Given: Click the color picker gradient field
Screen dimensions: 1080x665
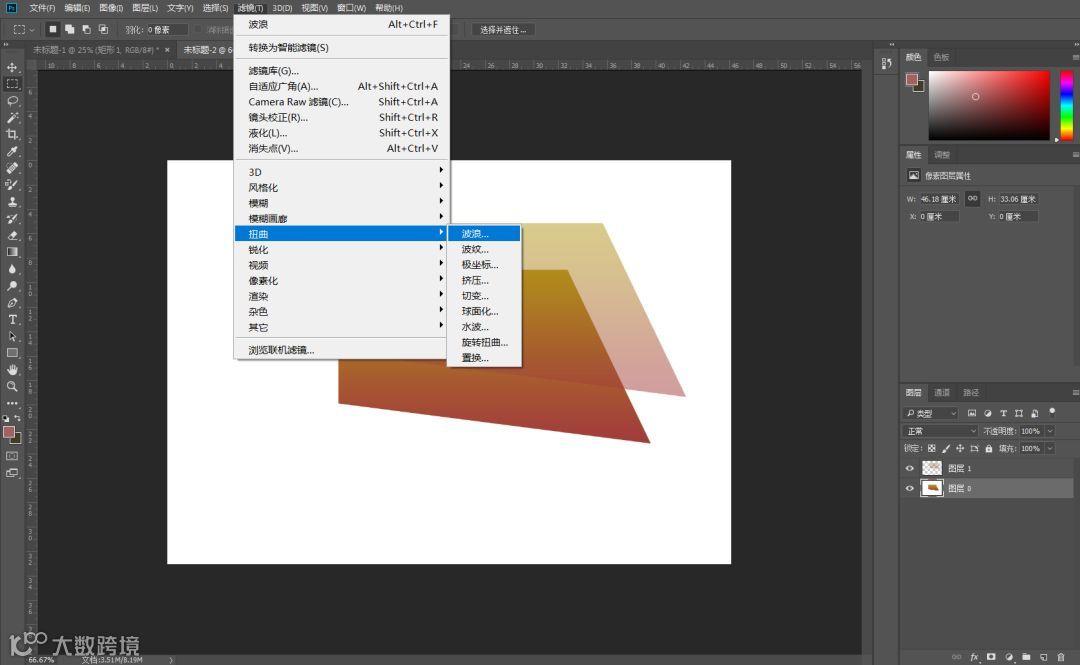Looking at the screenshot, I should (989, 105).
